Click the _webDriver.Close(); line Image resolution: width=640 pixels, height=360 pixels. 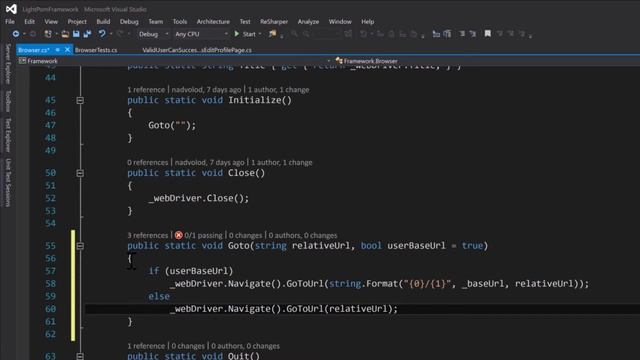coord(198,198)
